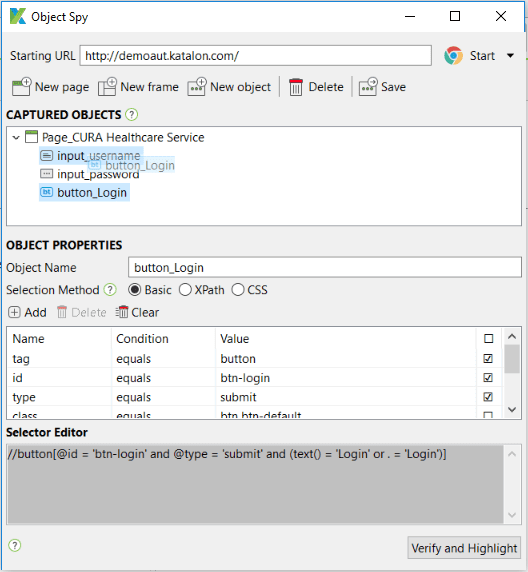This screenshot has height=572, width=528.
Task: Click the New frame toolbar icon
Action: click(107, 87)
